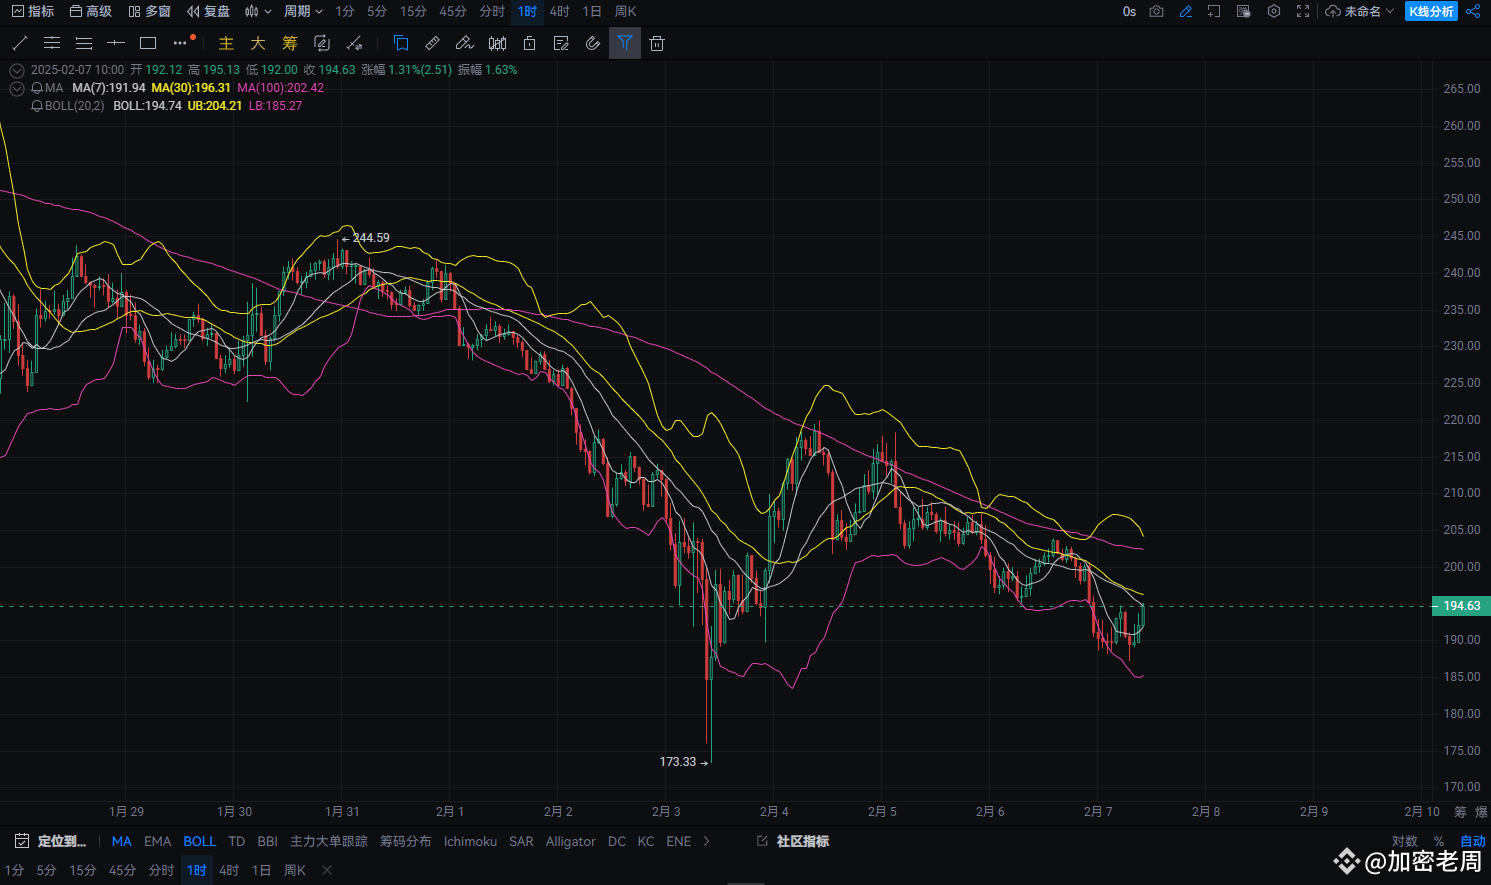Select the rectangle drawing tool
The width and height of the screenshot is (1491, 885).
(148, 43)
